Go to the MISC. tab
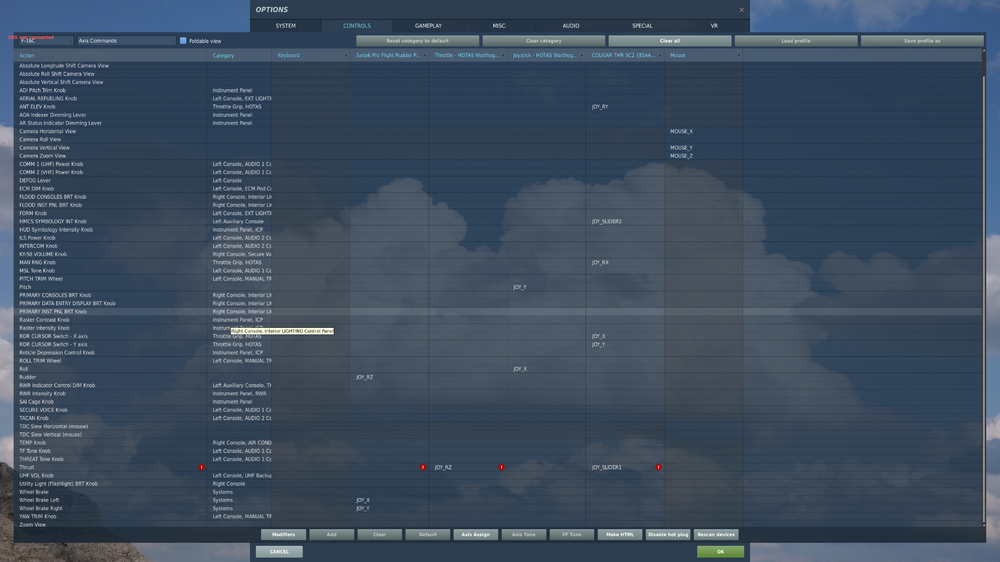Viewport: 1000px width, 562px height. [x=499, y=26]
